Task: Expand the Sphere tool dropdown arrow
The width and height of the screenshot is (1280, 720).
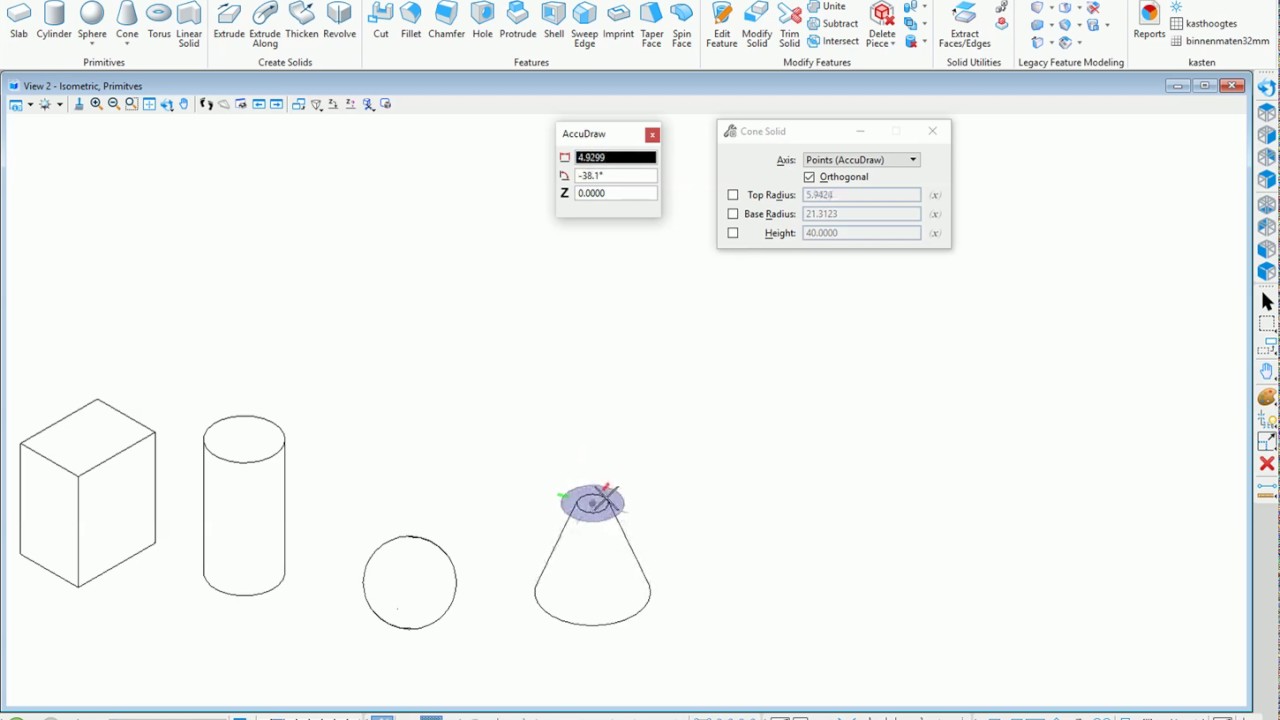Action: coord(92,44)
